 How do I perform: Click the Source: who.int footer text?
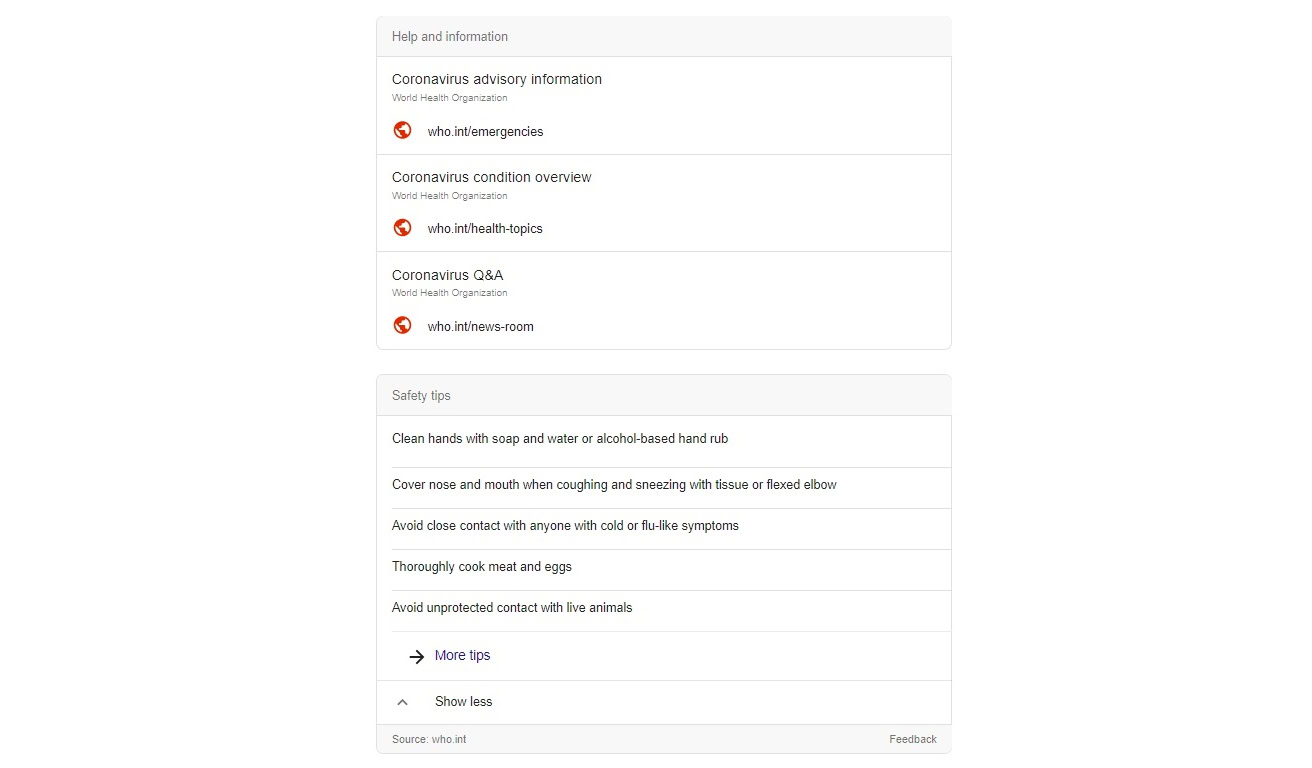point(429,739)
